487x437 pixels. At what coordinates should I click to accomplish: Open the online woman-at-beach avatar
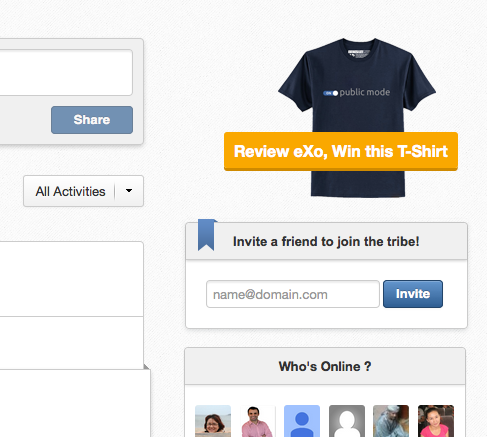tap(213, 421)
